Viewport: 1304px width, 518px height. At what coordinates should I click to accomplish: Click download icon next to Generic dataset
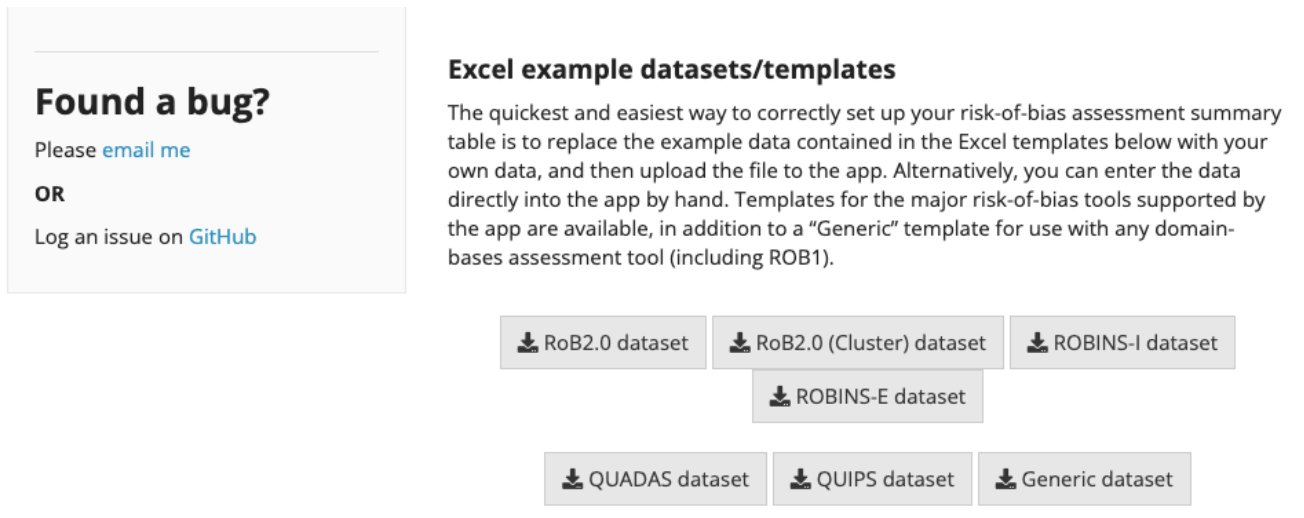[x=1005, y=479]
